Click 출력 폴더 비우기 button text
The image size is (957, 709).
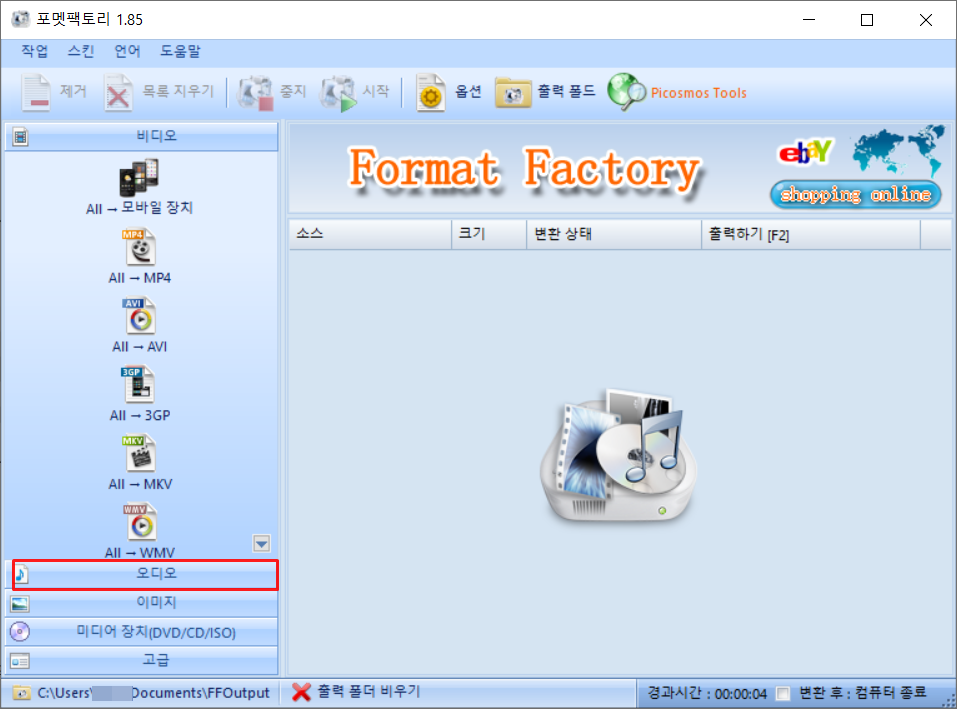[x=369, y=691]
